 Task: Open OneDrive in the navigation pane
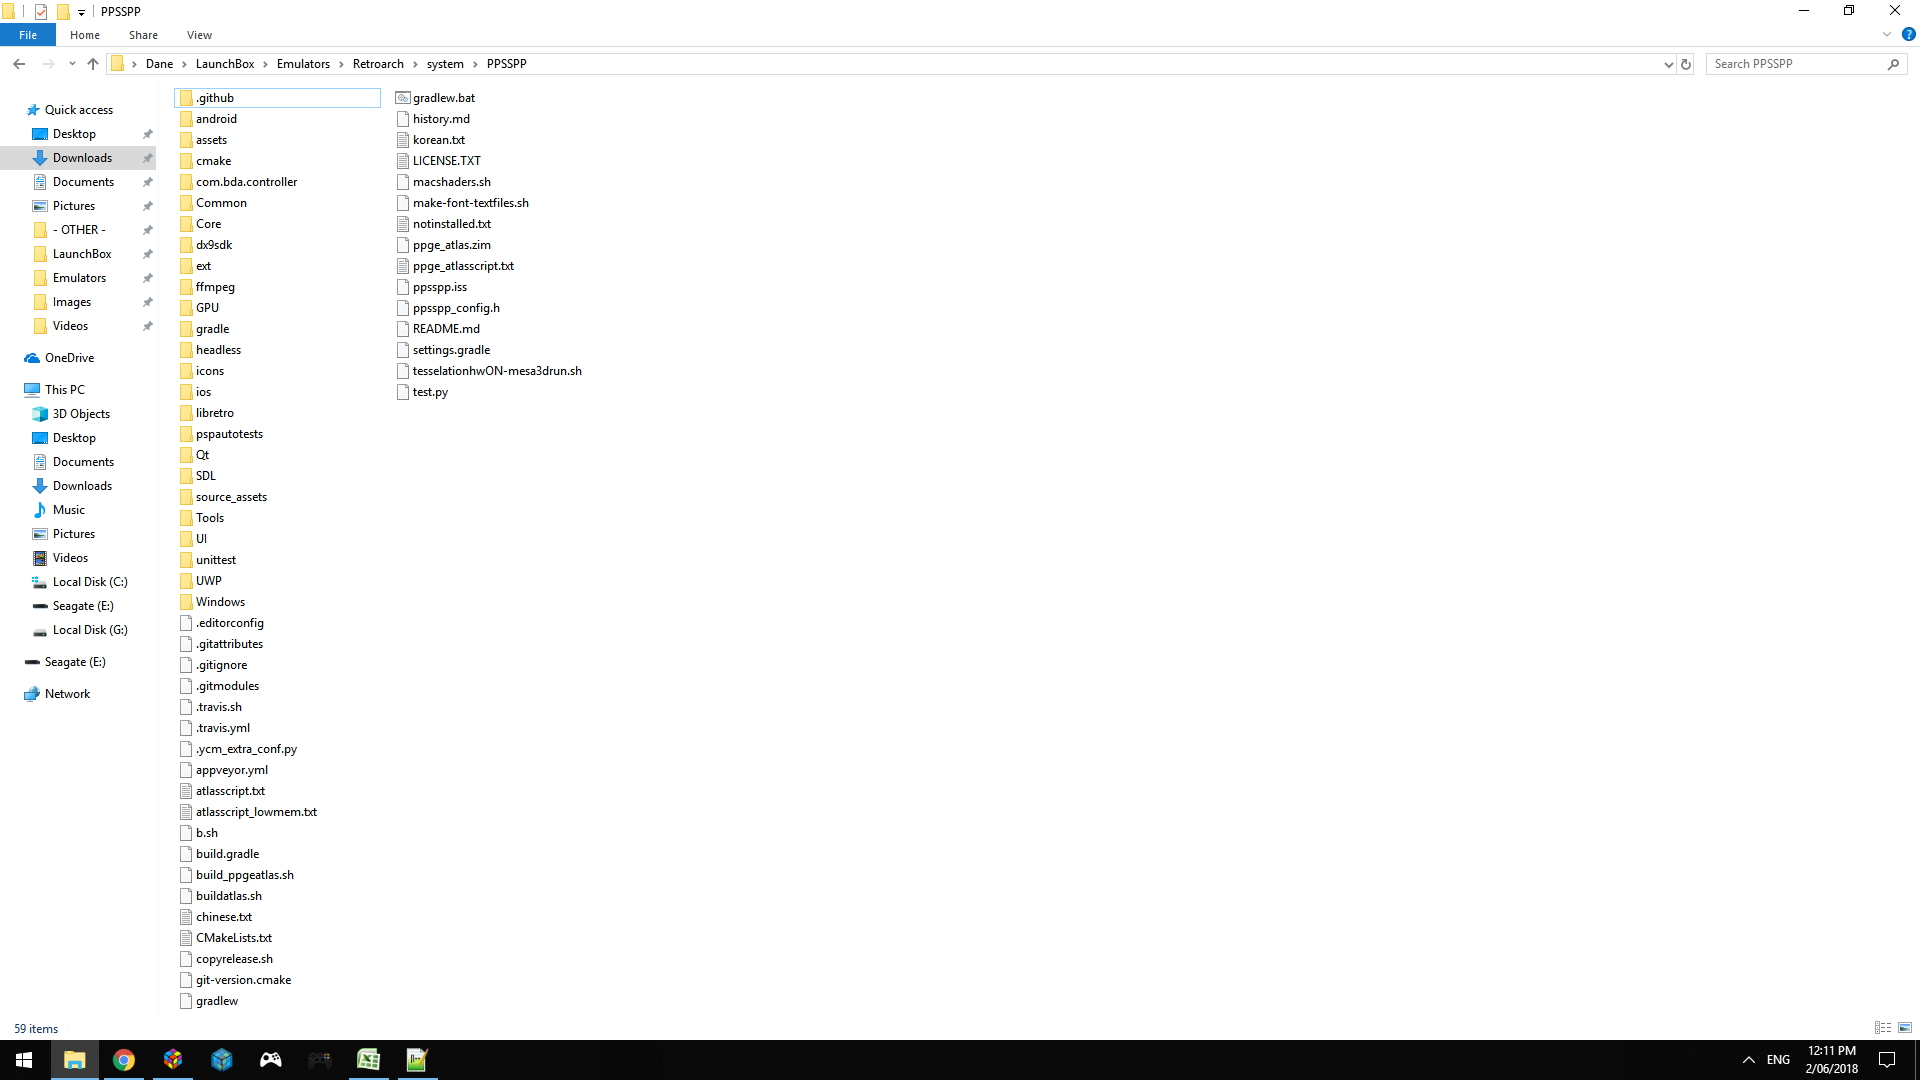coord(69,358)
